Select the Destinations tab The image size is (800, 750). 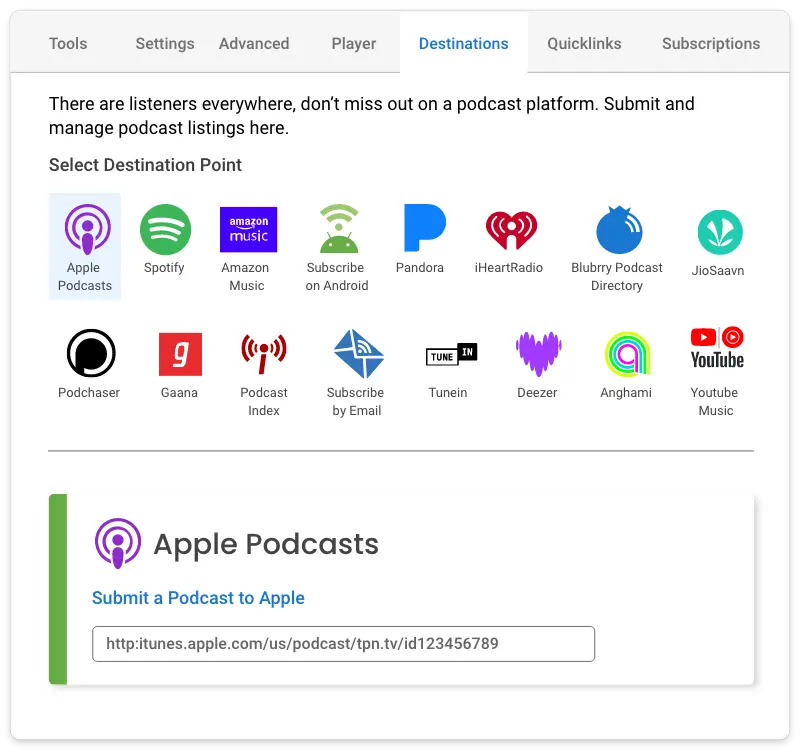(463, 43)
